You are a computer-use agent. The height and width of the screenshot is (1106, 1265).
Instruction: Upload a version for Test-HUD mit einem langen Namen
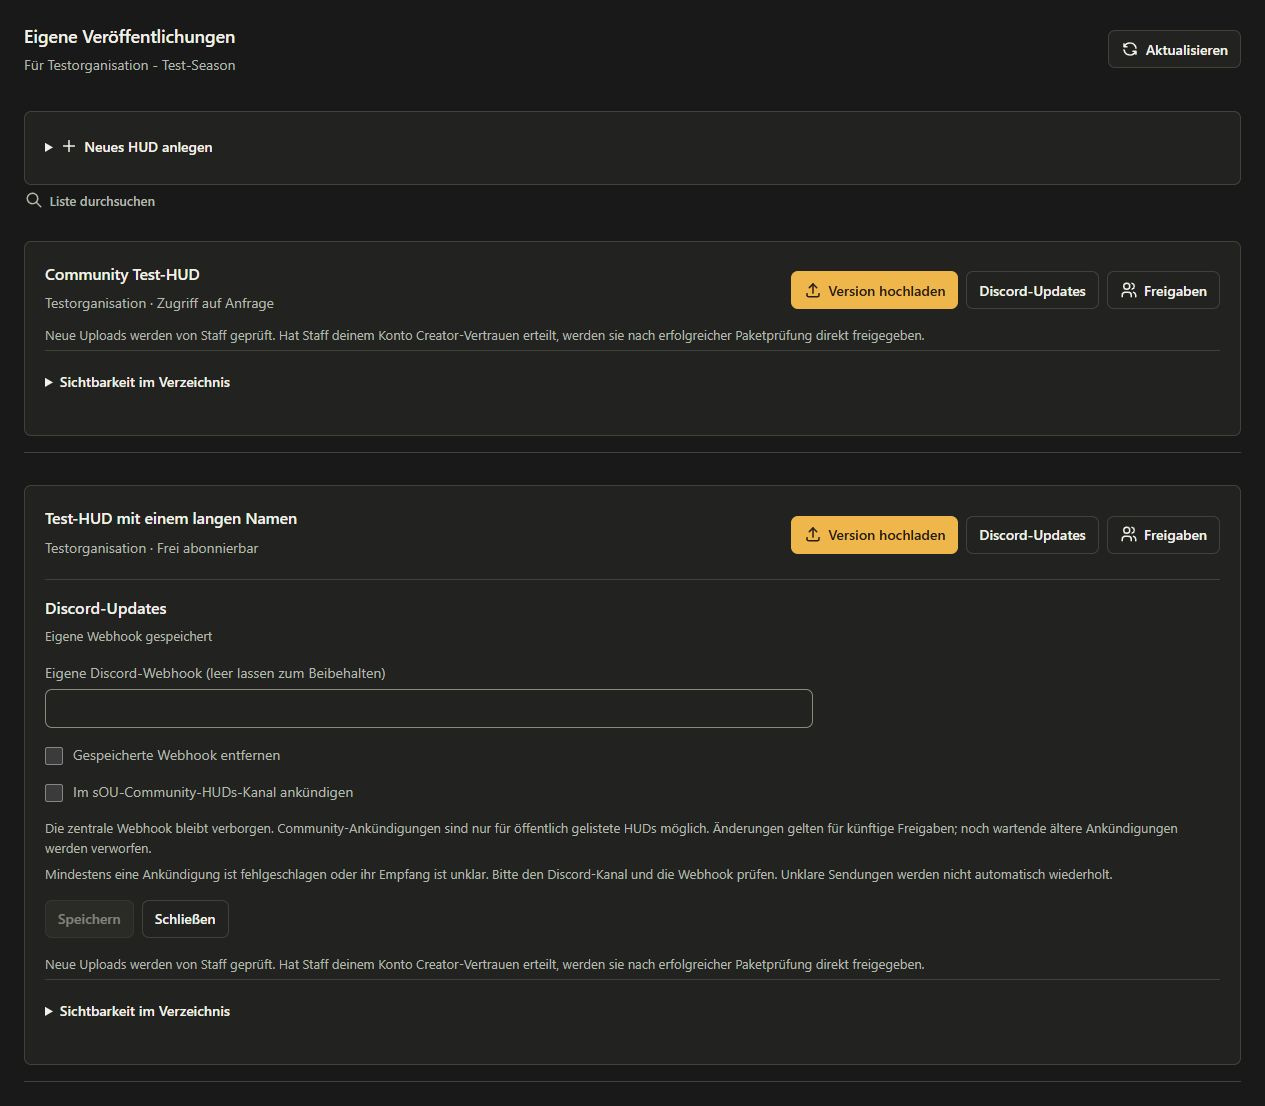point(874,535)
